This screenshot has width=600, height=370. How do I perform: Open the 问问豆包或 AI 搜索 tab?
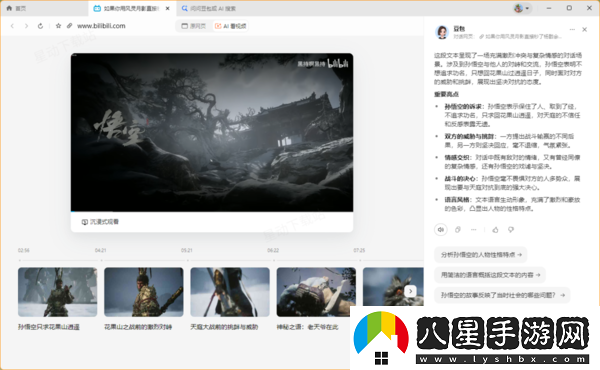point(209,8)
